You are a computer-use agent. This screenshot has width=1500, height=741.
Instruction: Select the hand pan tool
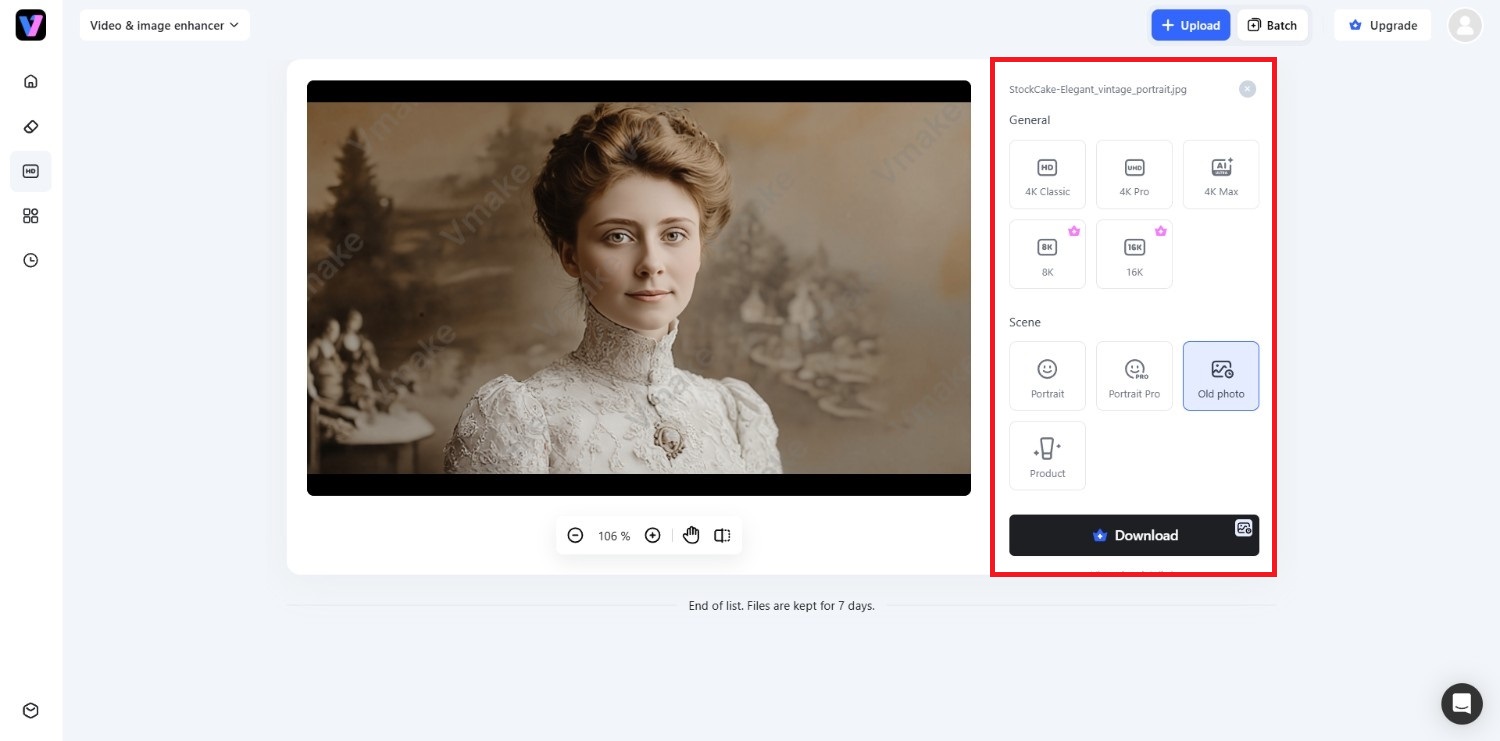pyautogui.click(x=691, y=536)
